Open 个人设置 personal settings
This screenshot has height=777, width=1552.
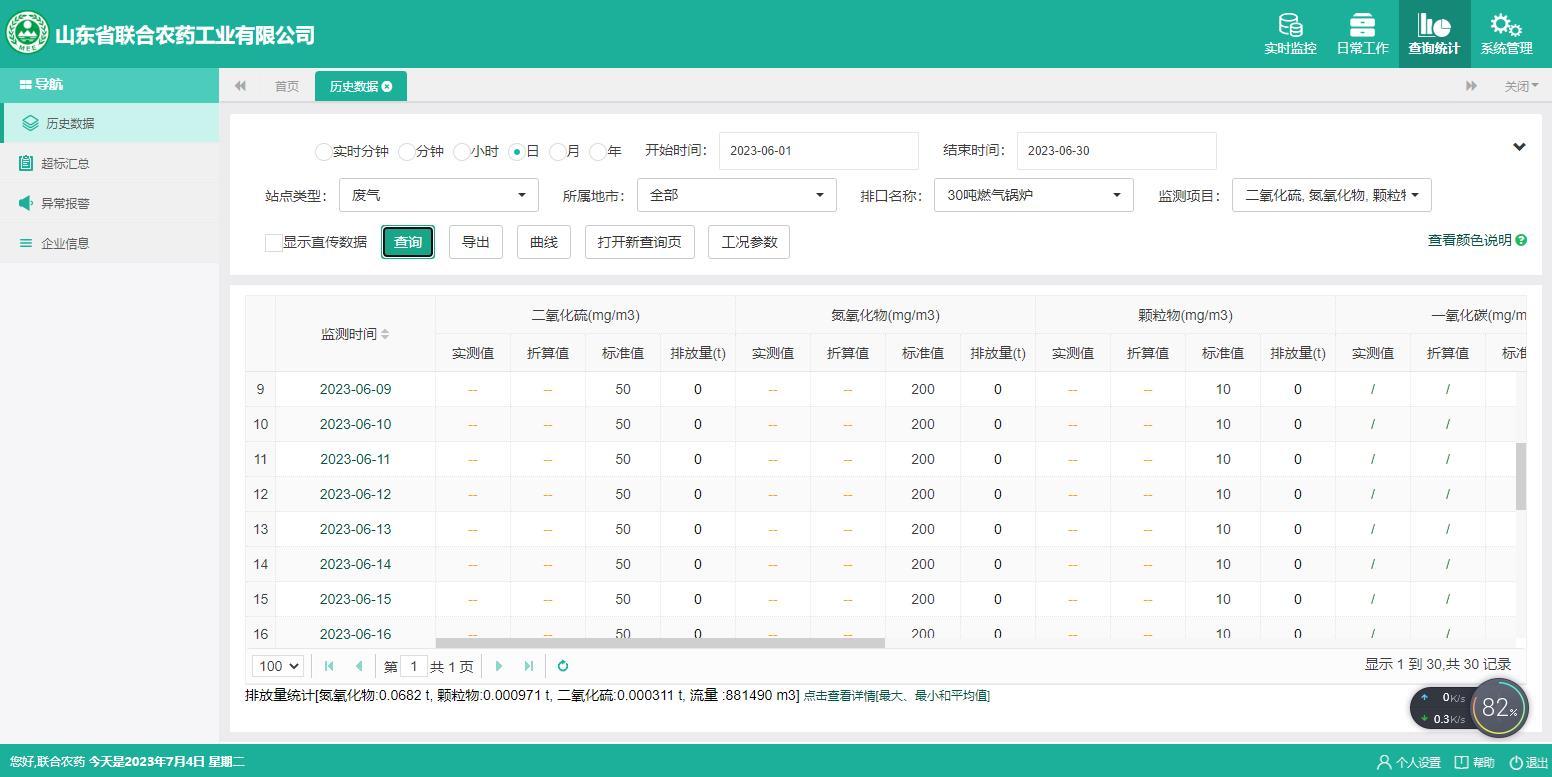1409,762
